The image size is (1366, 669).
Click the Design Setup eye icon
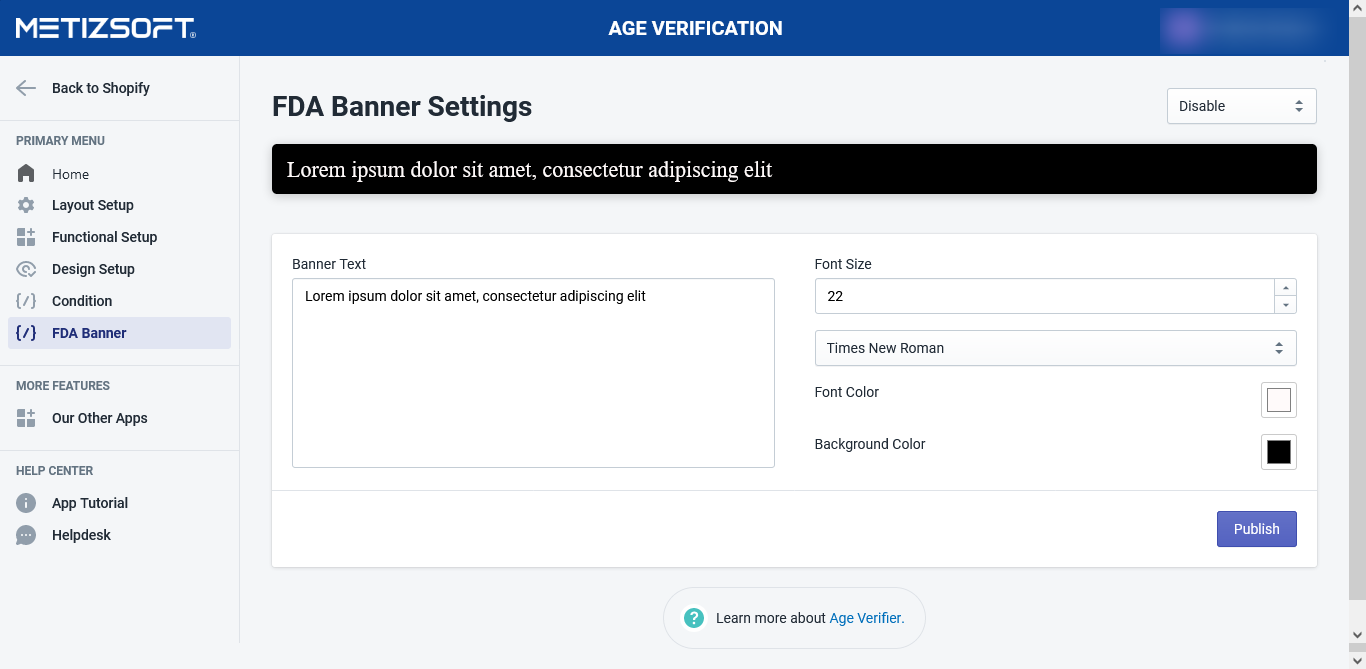coord(26,269)
